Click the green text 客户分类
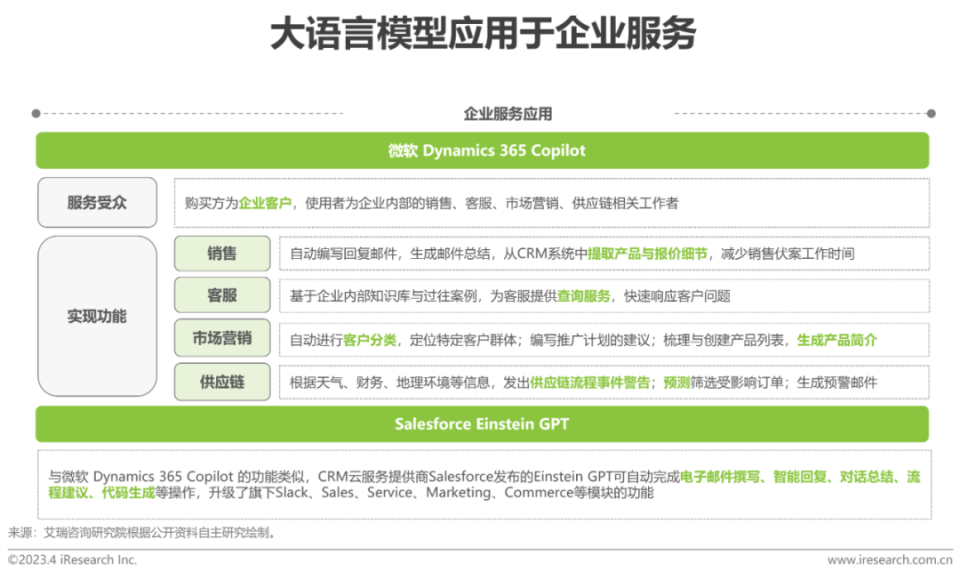 (370, 340)
